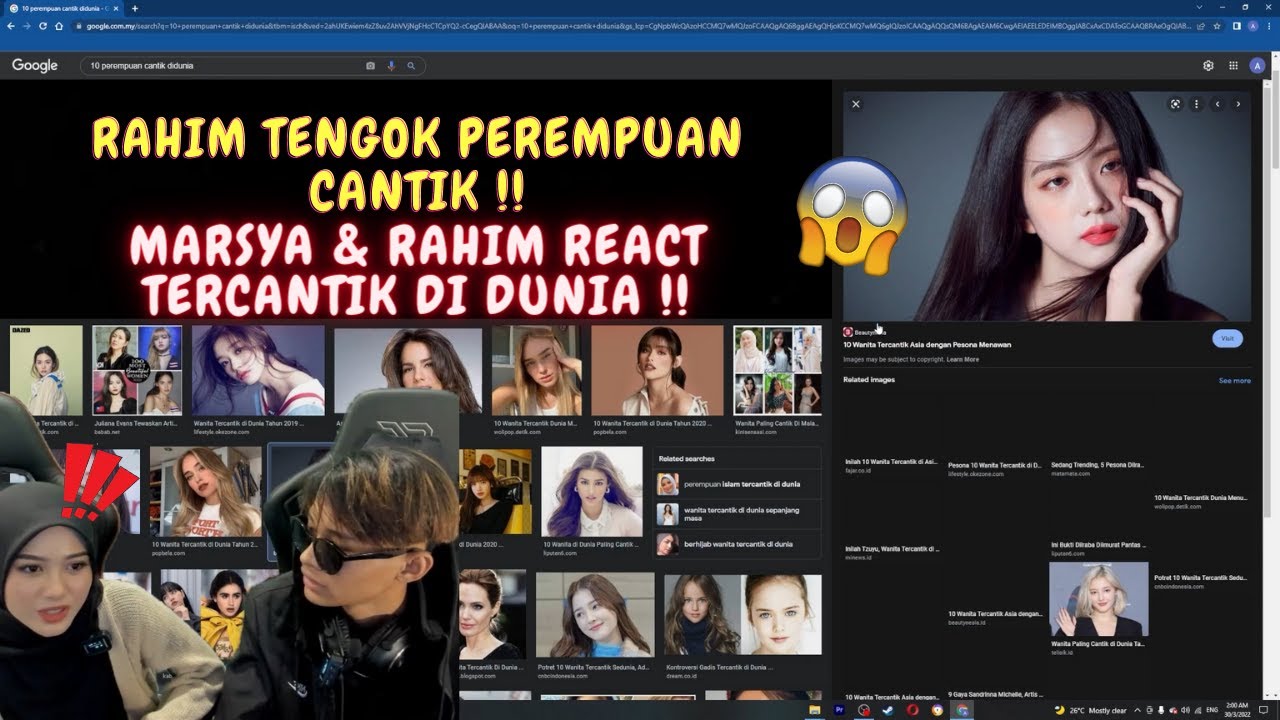Search by image using camera icon
Screen dimensions: 1280x720
pyautogui.click(x=370, y=66)
